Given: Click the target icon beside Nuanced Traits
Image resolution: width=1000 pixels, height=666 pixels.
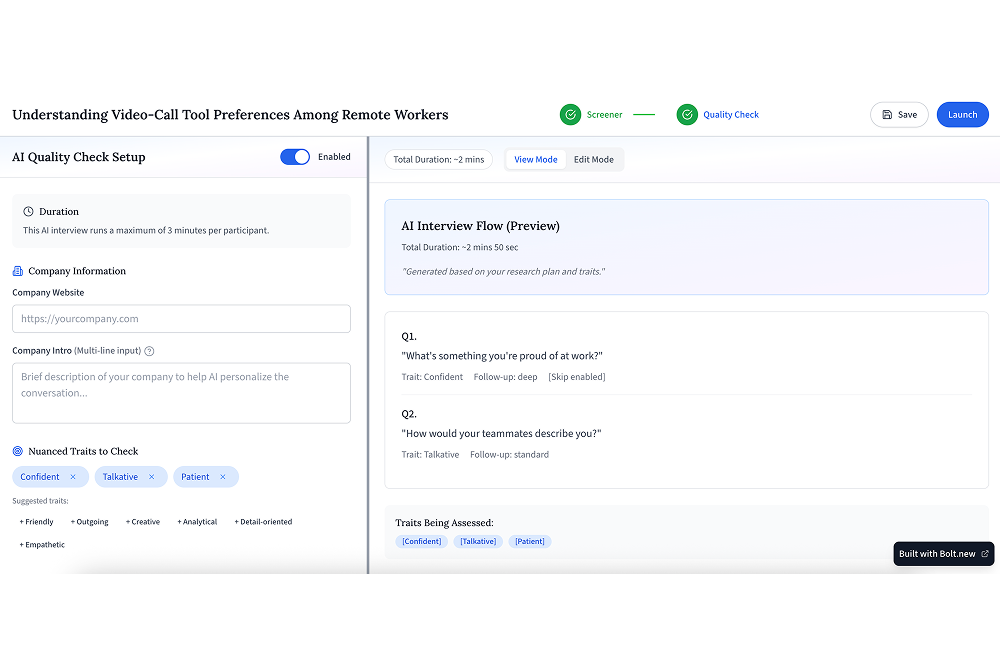Looking at the screenshot, I should [x=18, y=452].
